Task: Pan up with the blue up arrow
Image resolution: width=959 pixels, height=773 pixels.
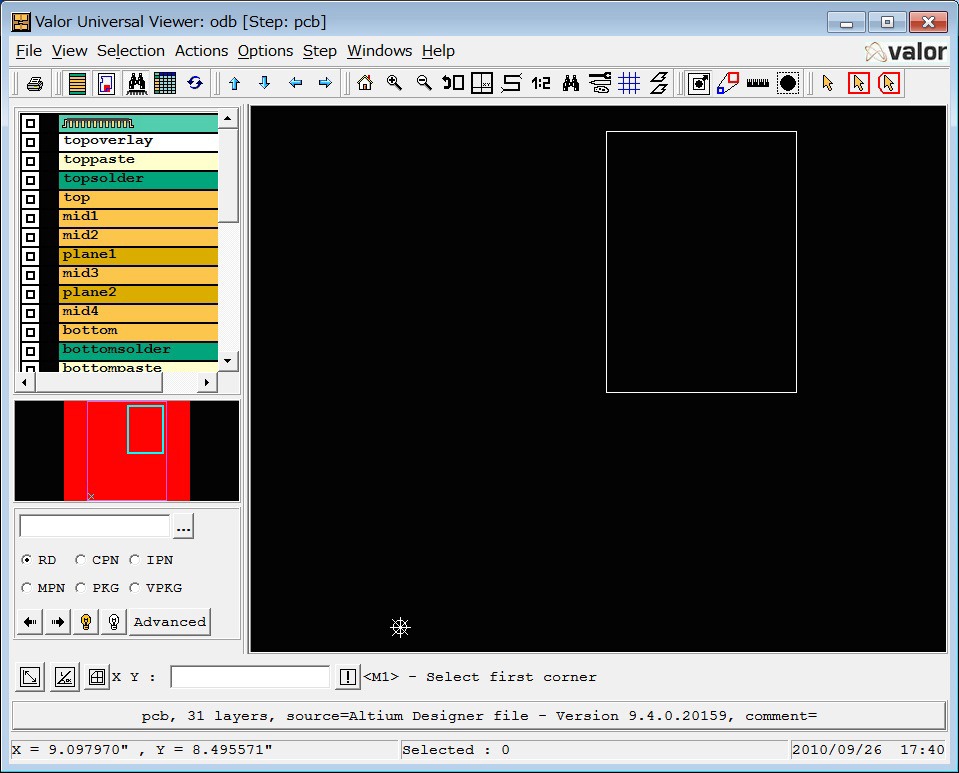Action: click(235, 83)
